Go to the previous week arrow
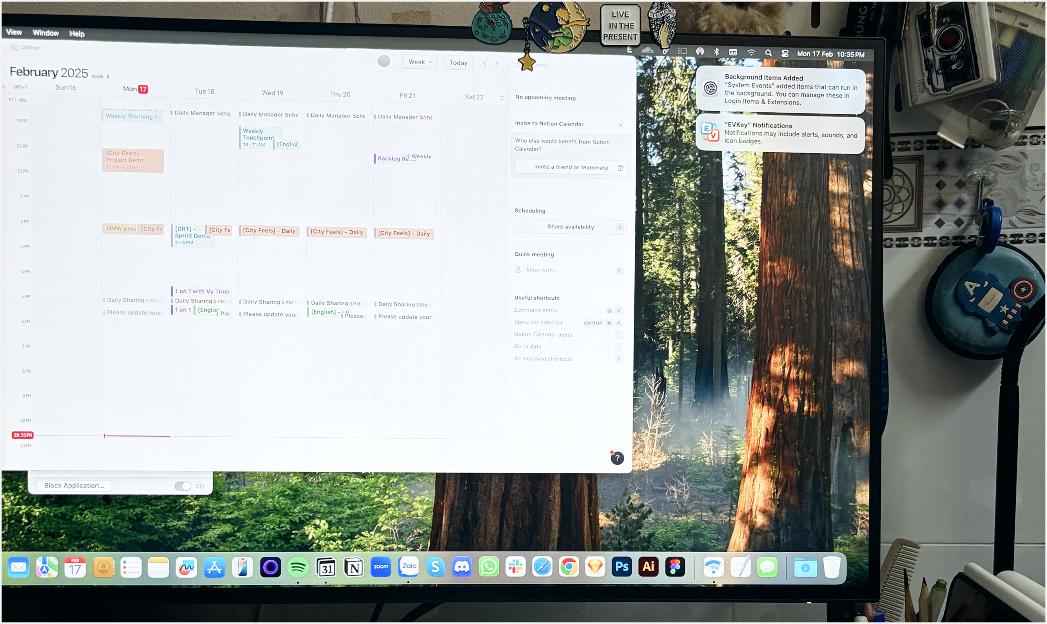The image size is (1047, 624). coord(485,63)
